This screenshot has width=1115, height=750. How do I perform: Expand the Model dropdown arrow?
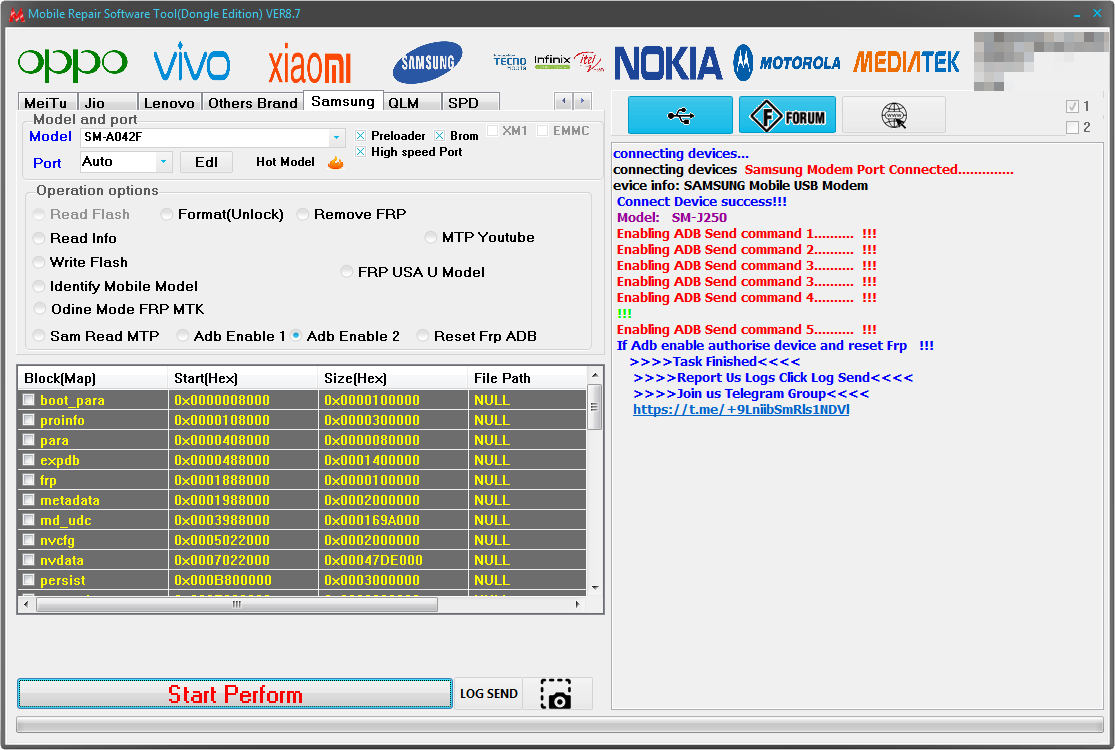point(336,137)
